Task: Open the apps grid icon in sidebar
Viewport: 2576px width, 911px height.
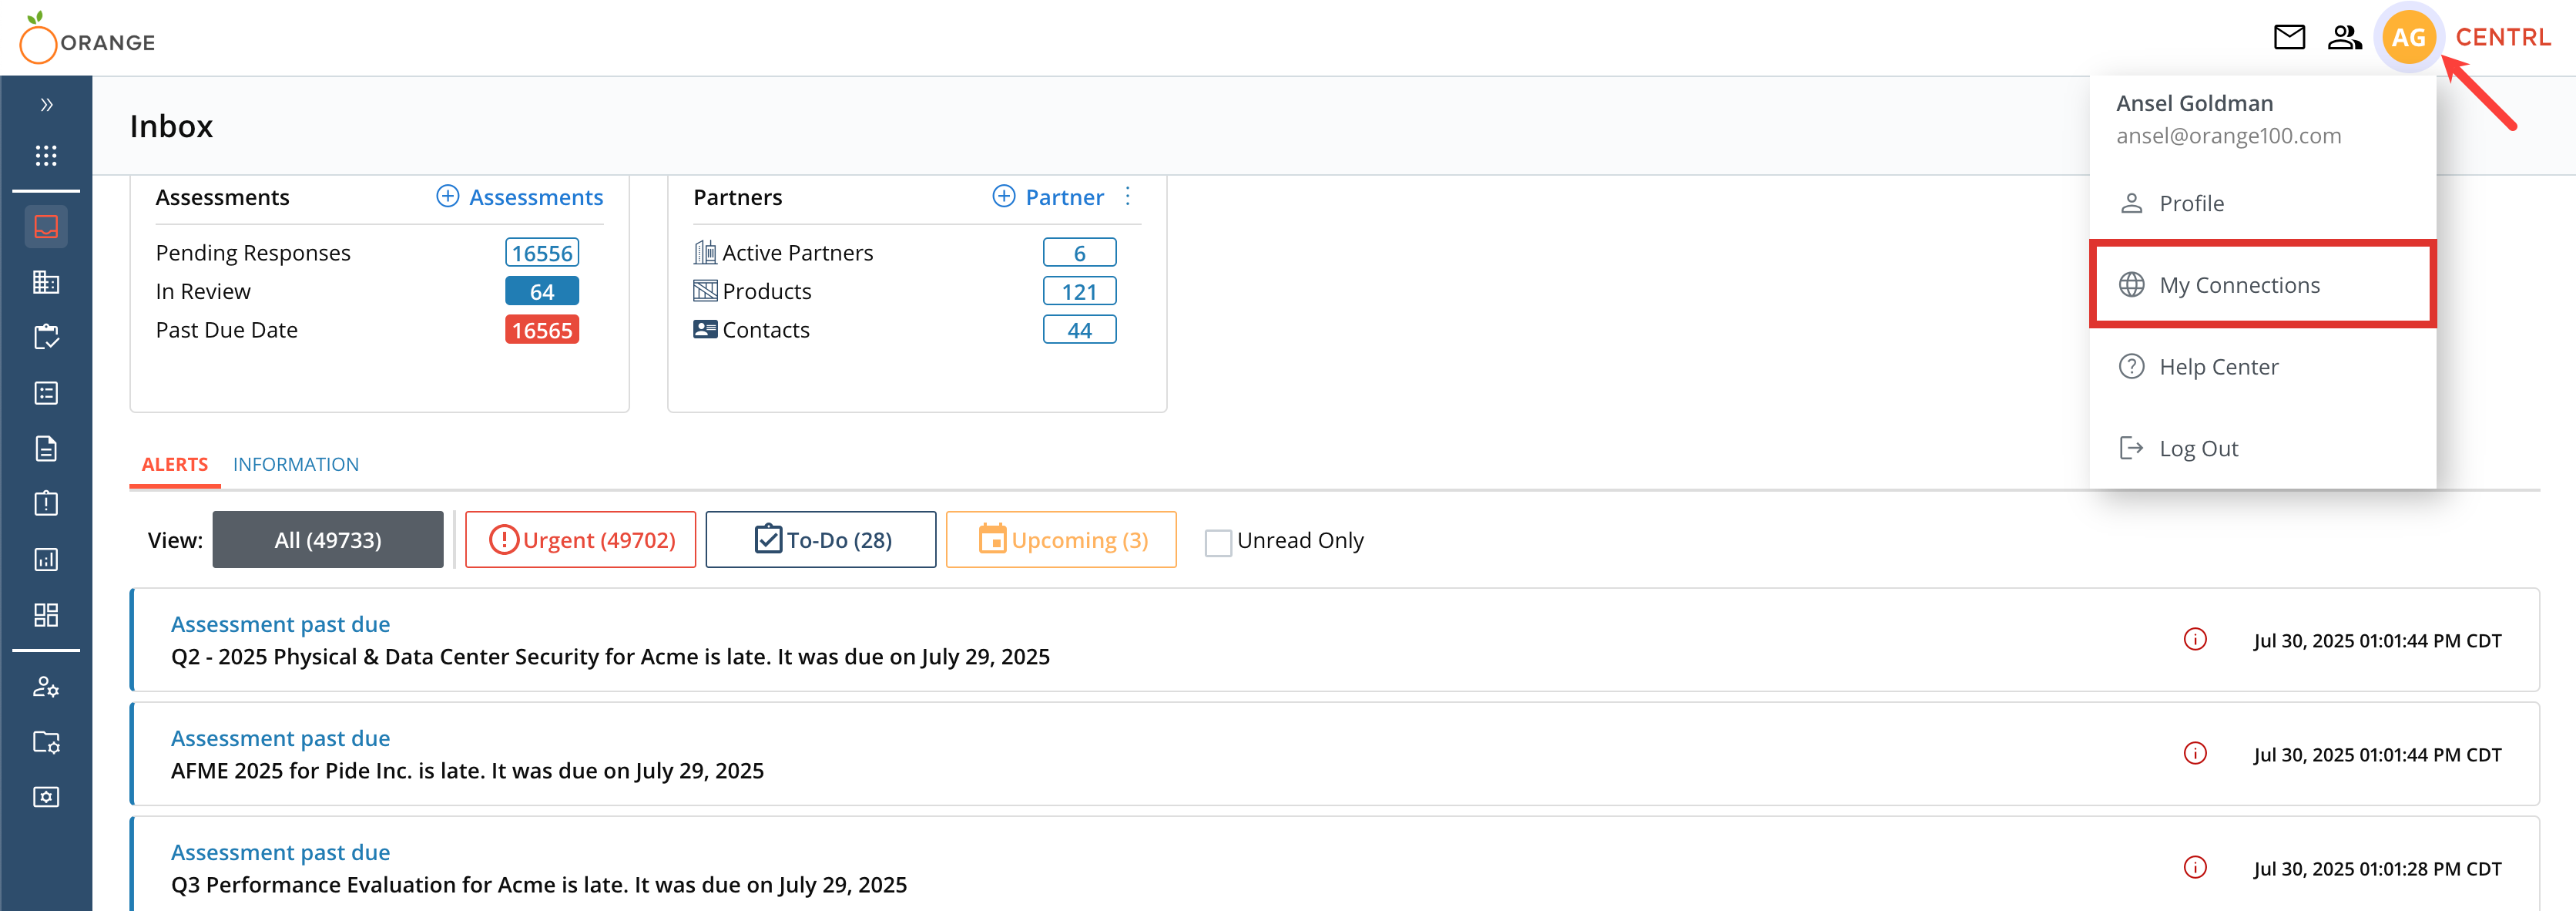Action: click(x=46, y=155)
